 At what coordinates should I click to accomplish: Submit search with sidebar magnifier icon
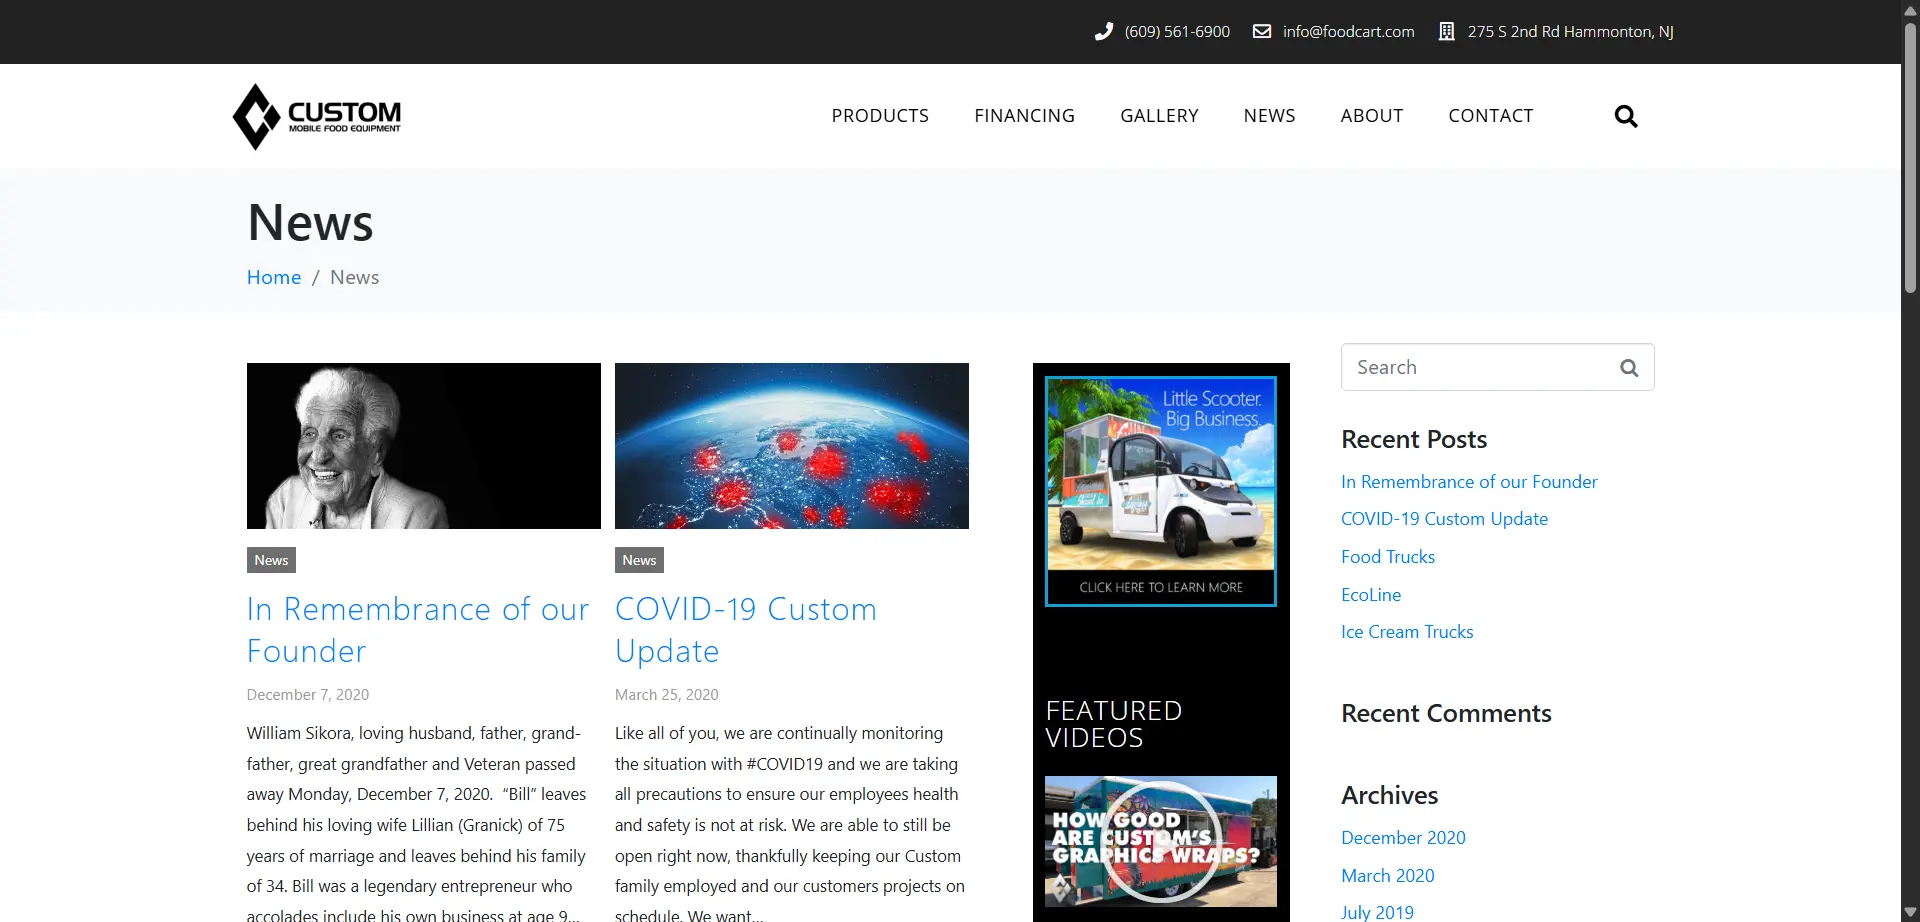[x=1628, y=368]
